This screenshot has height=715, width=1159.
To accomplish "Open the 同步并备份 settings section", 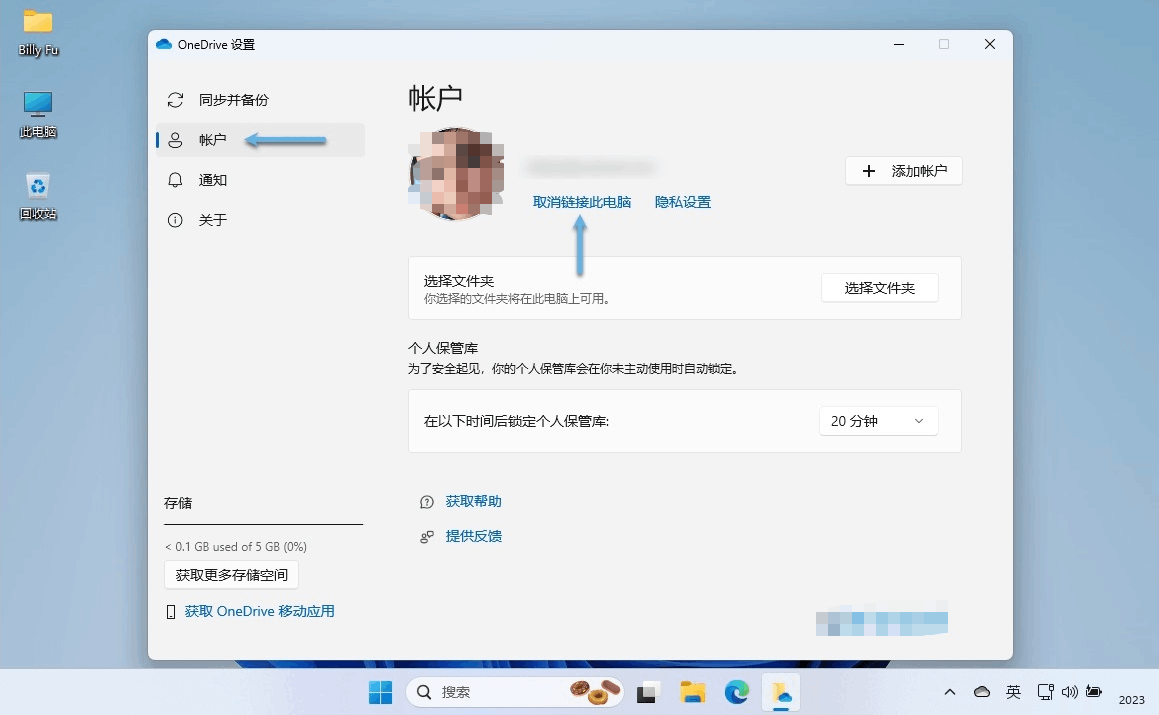I will point(260,100).
